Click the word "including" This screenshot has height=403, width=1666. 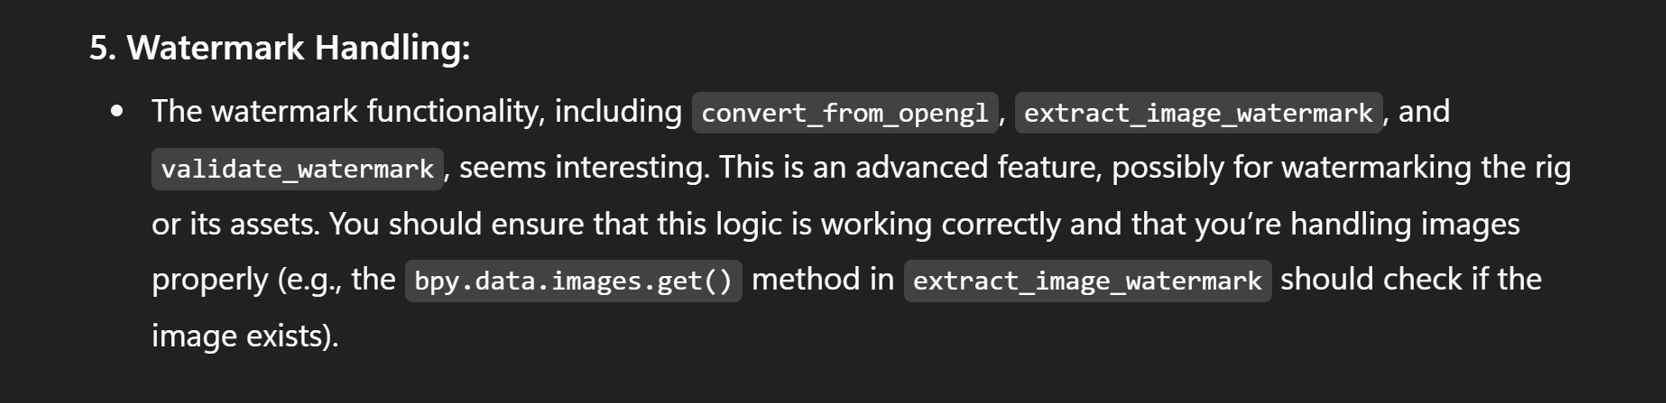click(x=618, y=111)
